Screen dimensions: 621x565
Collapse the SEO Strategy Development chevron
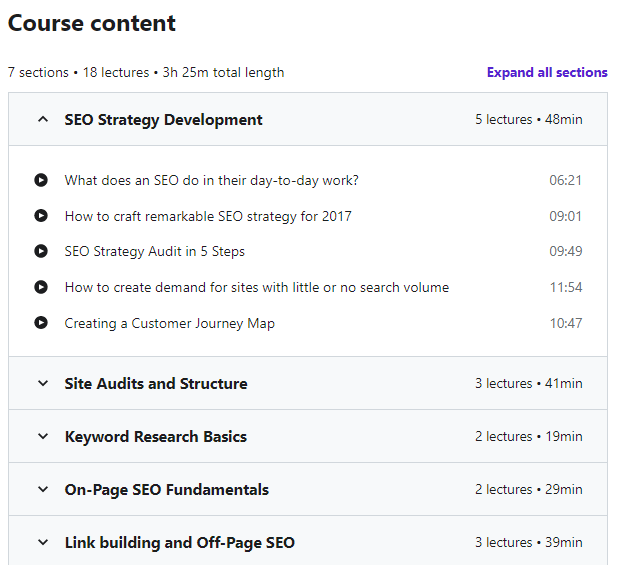click(x=43, y=119)
